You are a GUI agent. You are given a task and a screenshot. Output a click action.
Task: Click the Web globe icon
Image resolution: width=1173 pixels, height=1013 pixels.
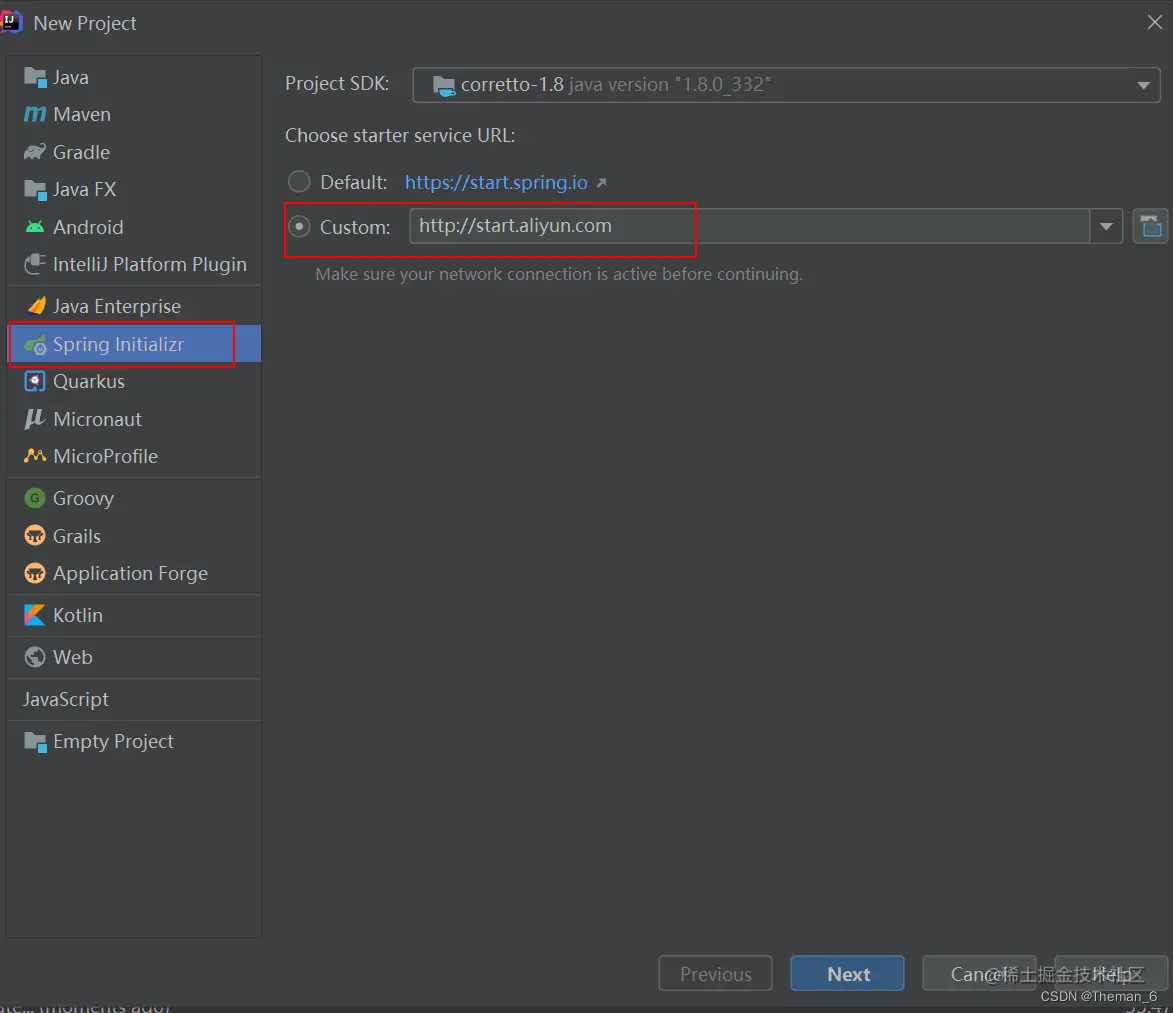pyautogui.click(x=35, y=657)
